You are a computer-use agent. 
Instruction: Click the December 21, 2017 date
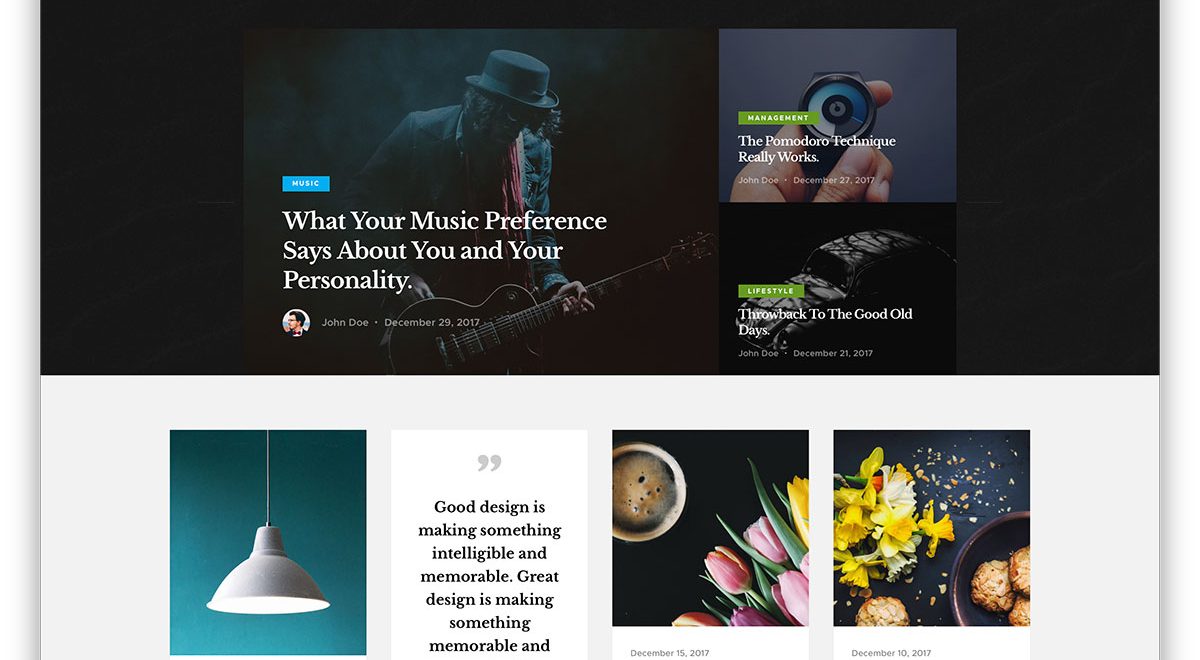coord(833,353)
